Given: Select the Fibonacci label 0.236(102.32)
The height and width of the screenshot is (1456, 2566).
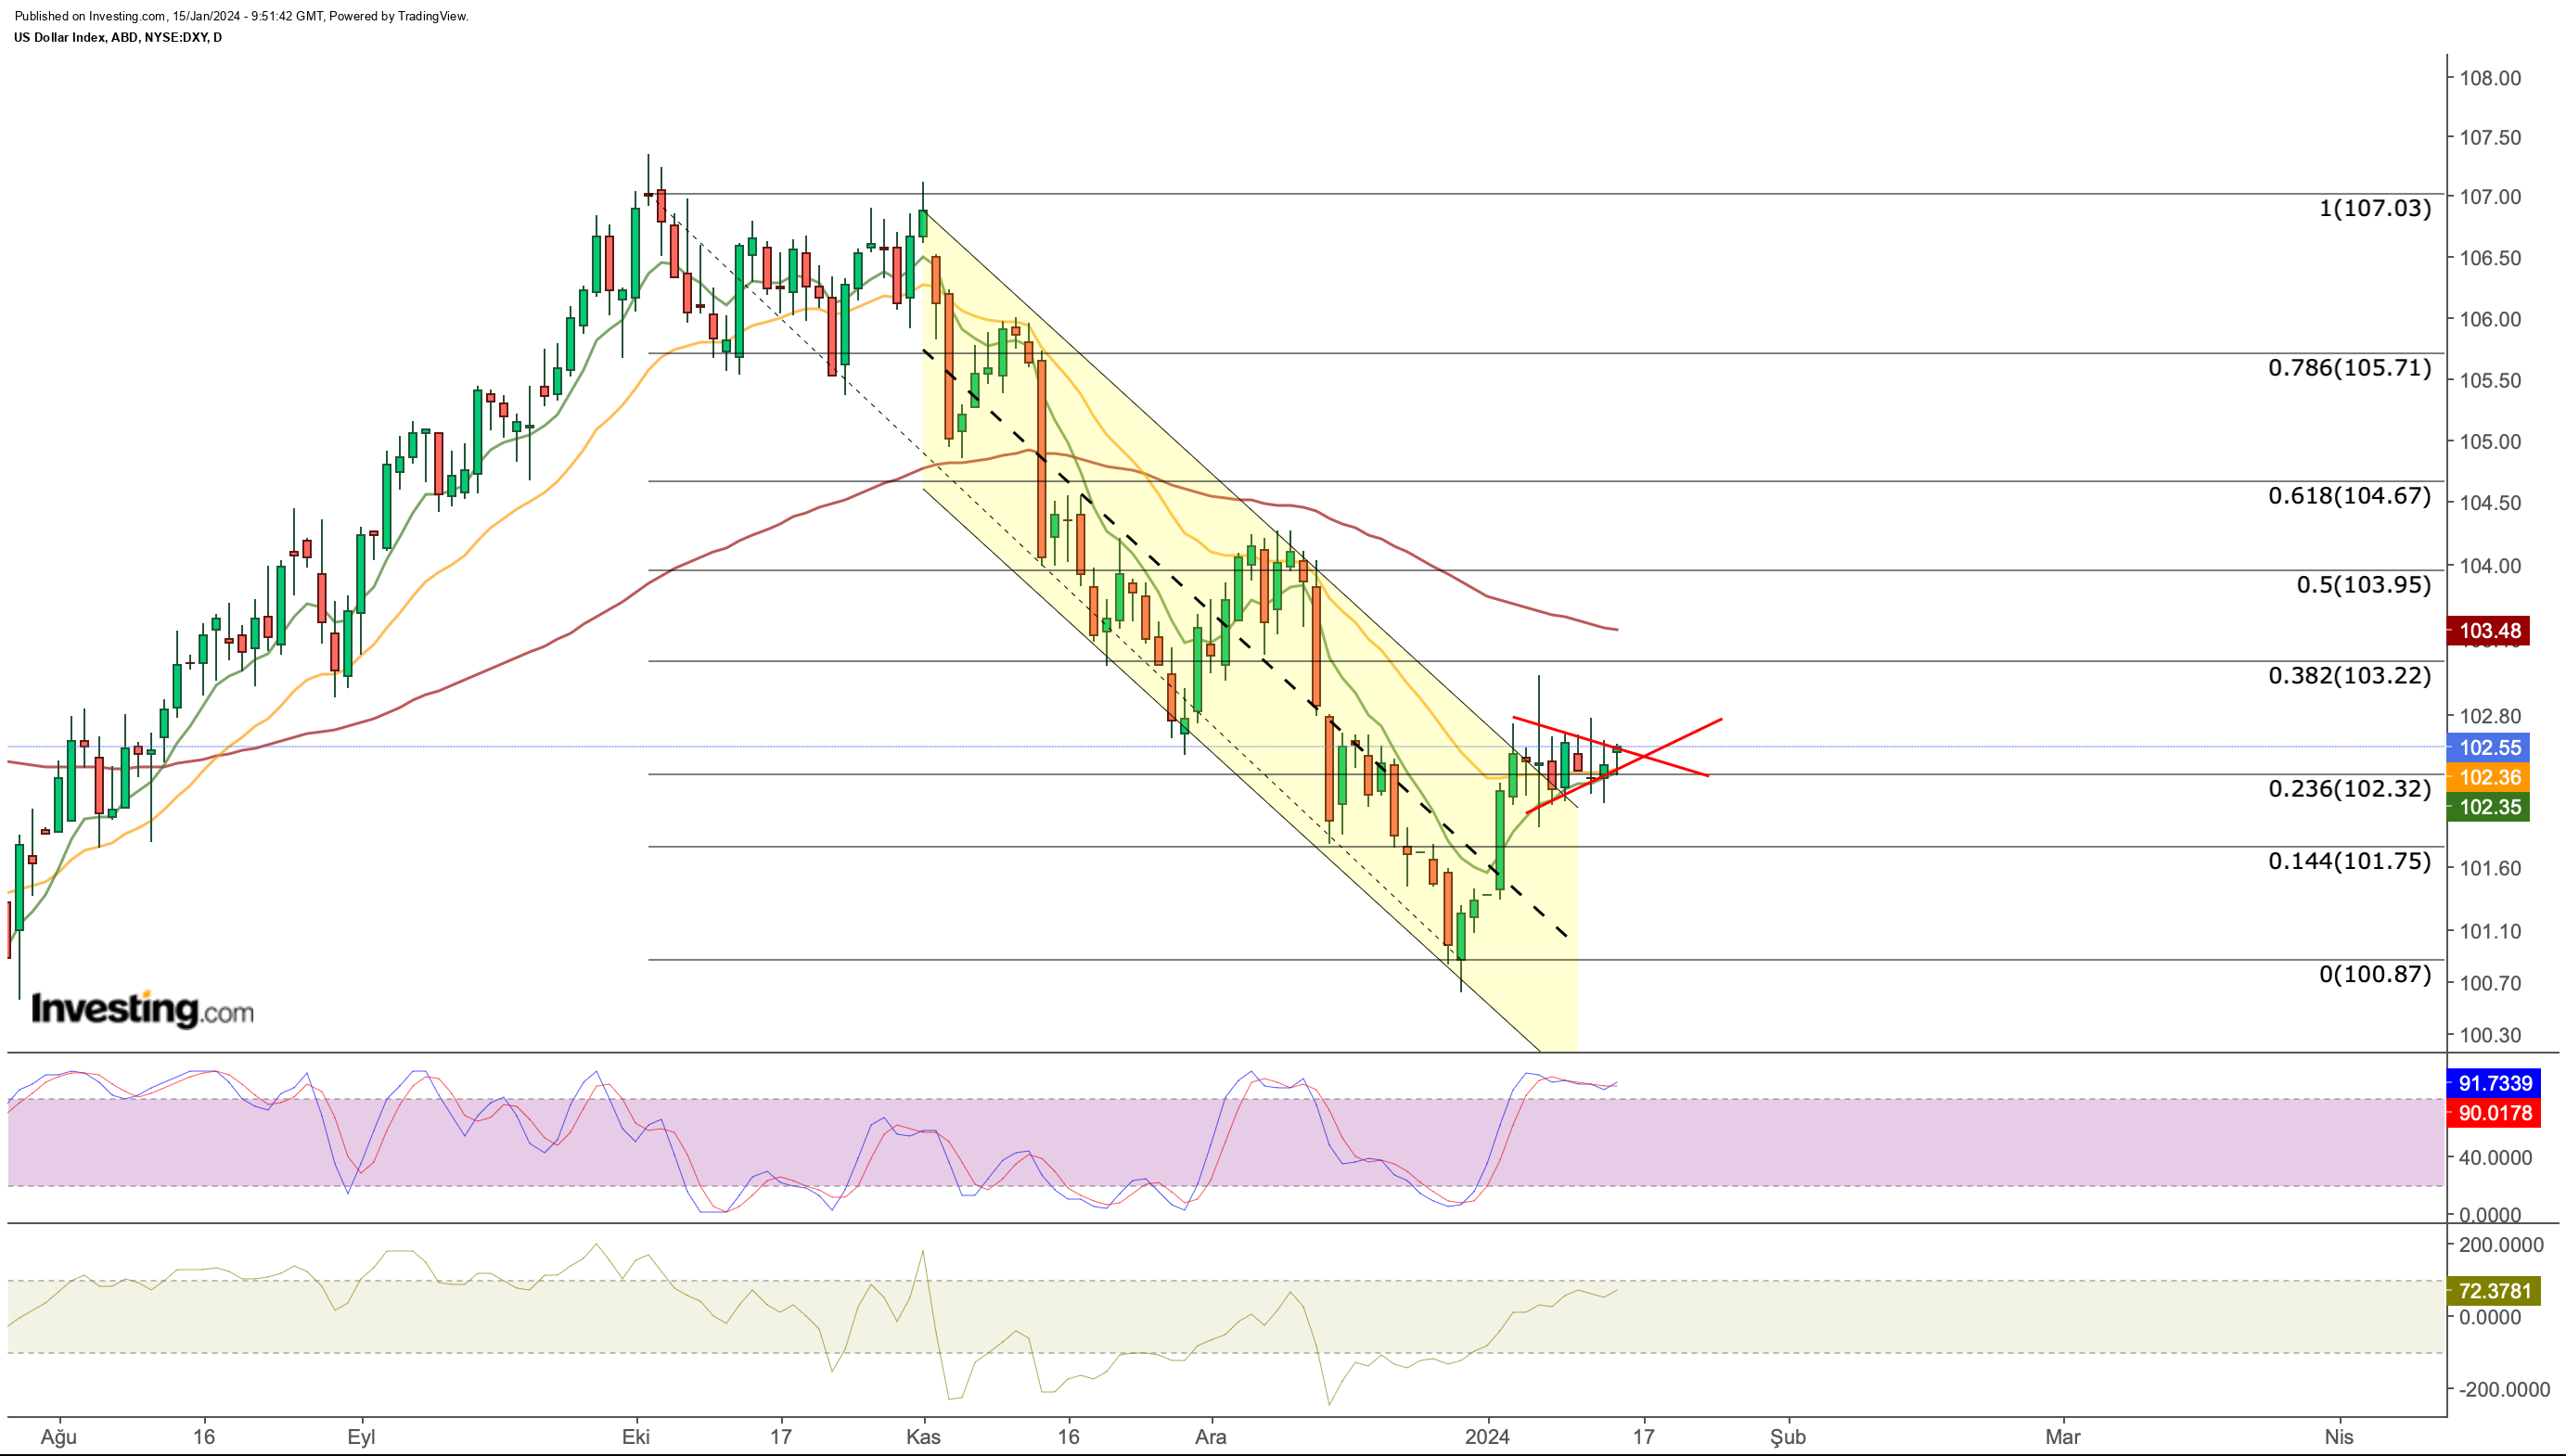Looking at the screenshot, I should [2349, 788].
